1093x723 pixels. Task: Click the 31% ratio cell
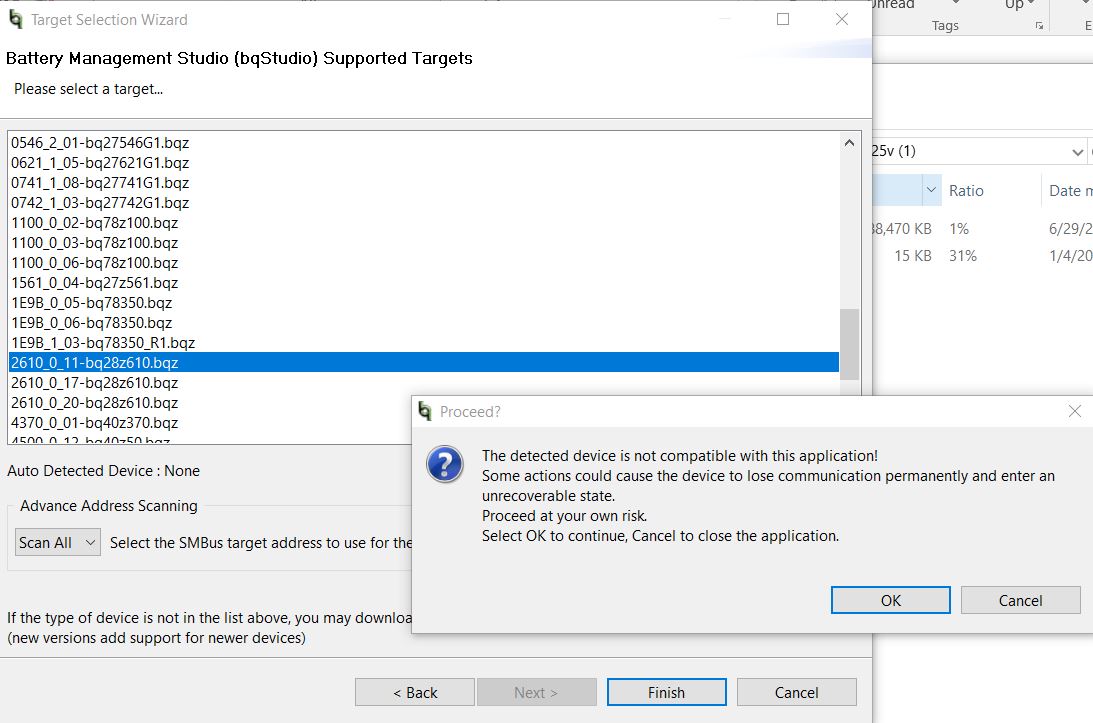pyautogui.click(x=963, y=256)
